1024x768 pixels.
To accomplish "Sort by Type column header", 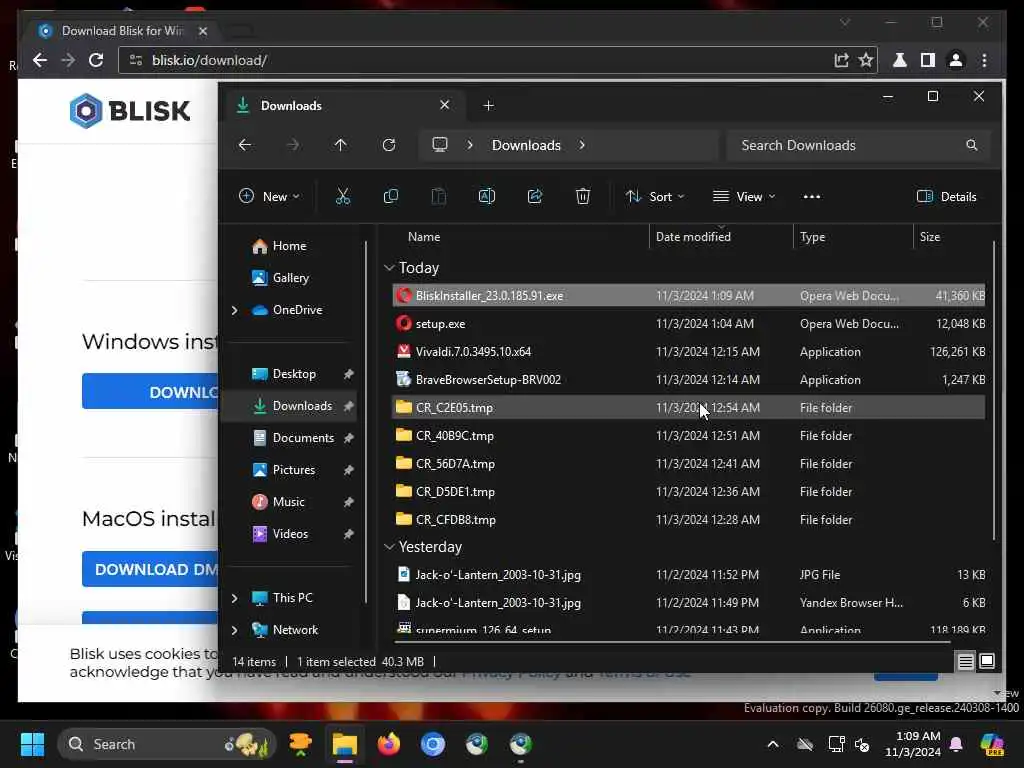I will pyautogui.click(x=812, y=237).
